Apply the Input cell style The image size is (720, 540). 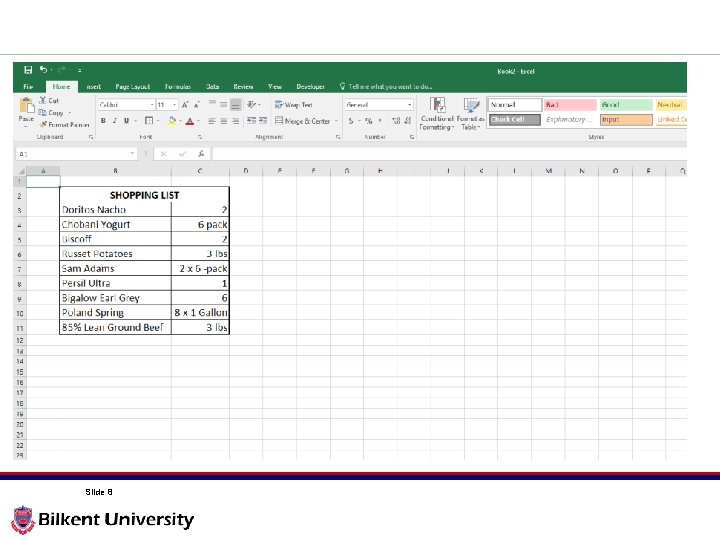click(625, 119)
